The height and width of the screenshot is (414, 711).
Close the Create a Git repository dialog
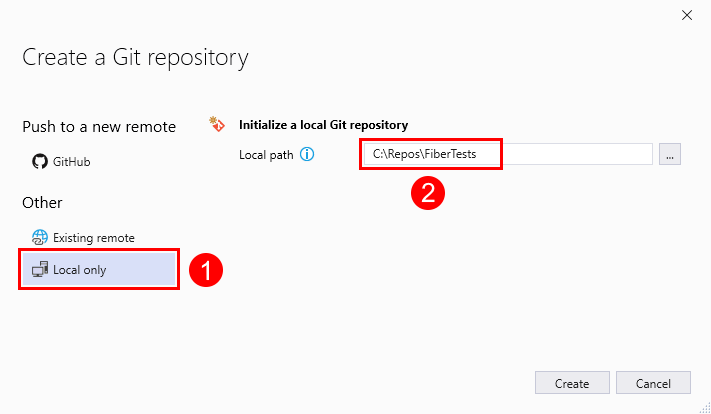(687, 16)
